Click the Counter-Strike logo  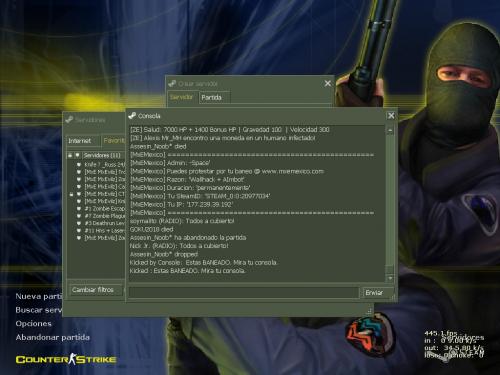click(66, 359)
